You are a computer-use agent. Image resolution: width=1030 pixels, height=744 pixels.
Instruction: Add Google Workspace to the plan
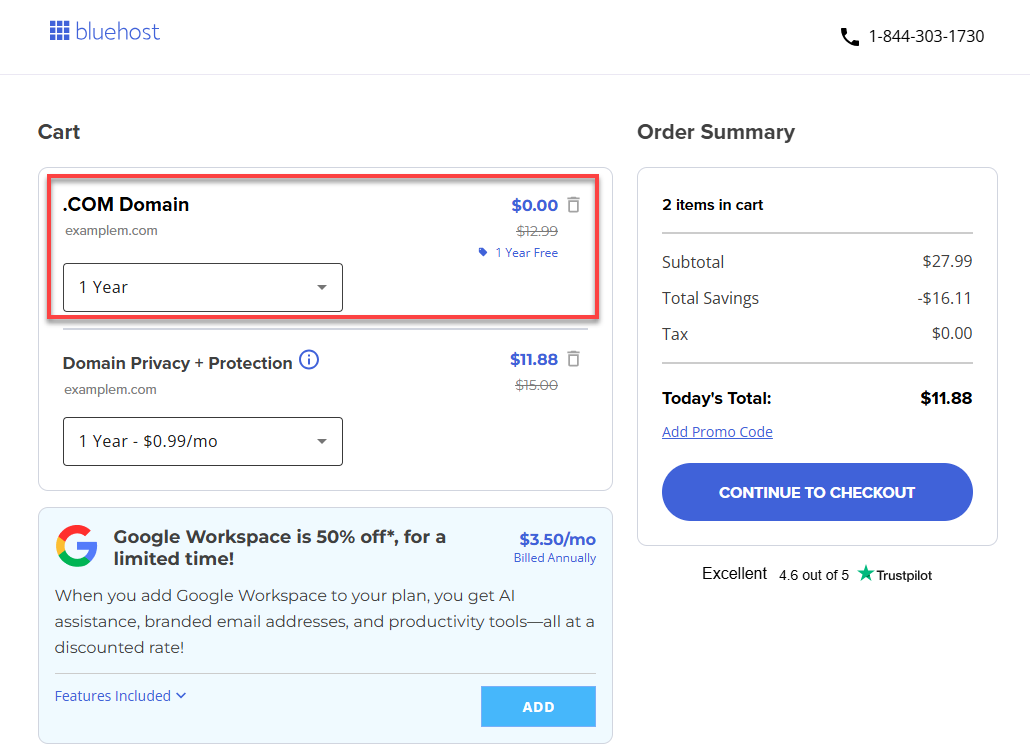(538, 706)
